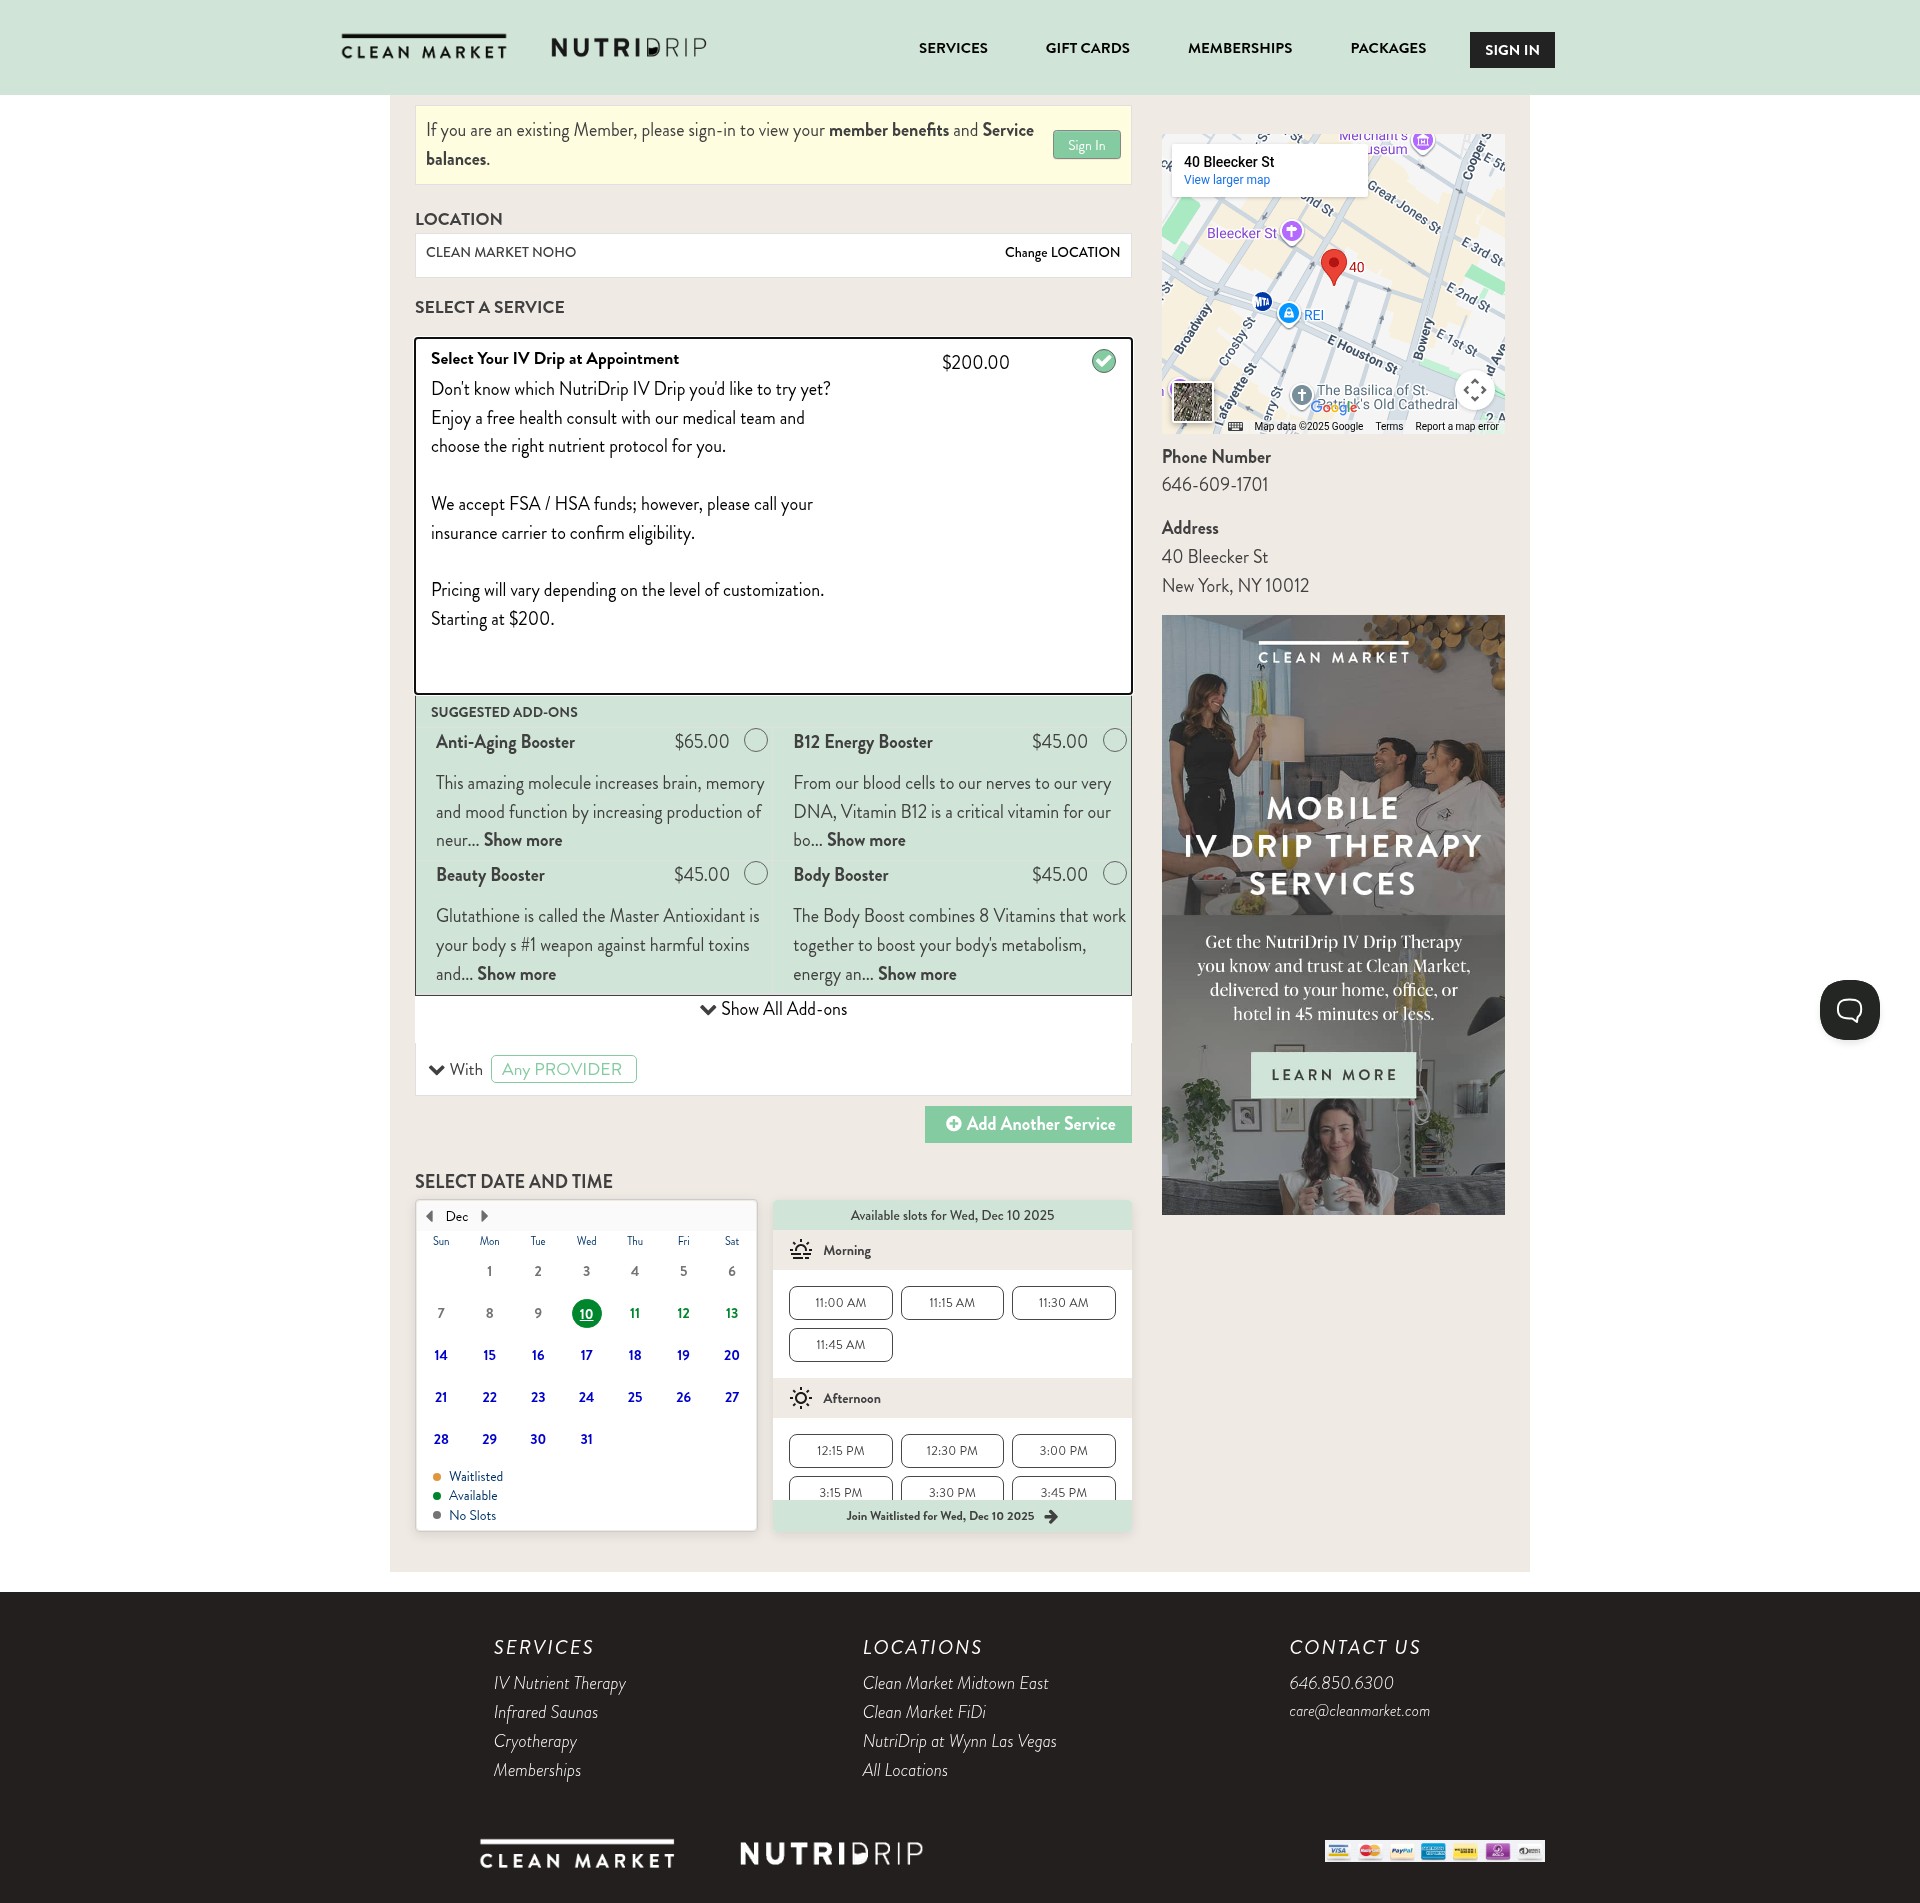Click green Sign In in member notice
The height and width of the screenshot is (1903, 1920).
tap(1086, 145)
